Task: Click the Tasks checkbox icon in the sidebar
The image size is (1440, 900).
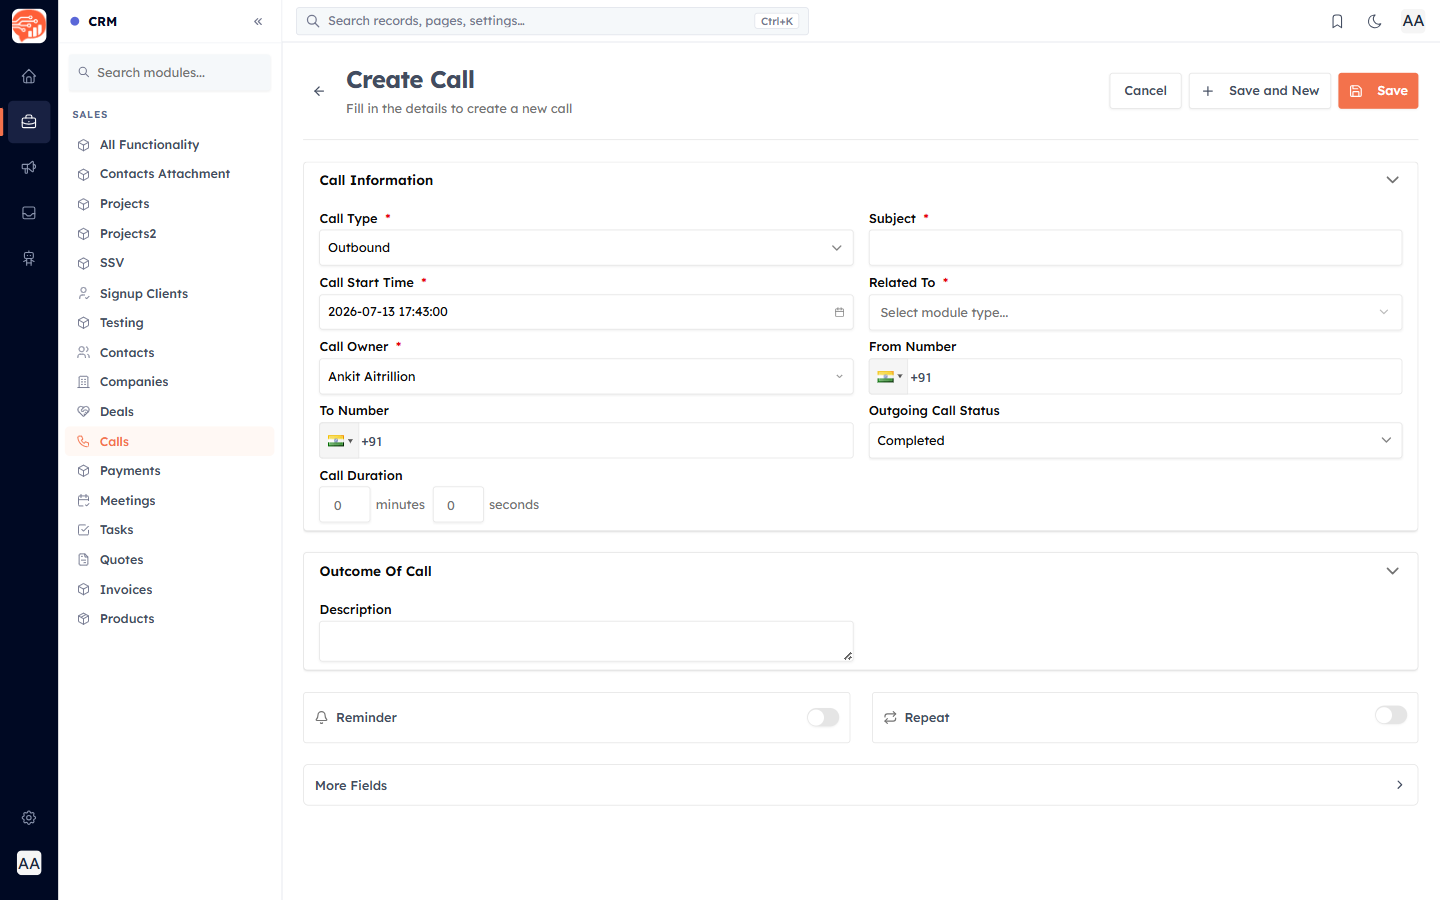Action: tap(84, 530)
